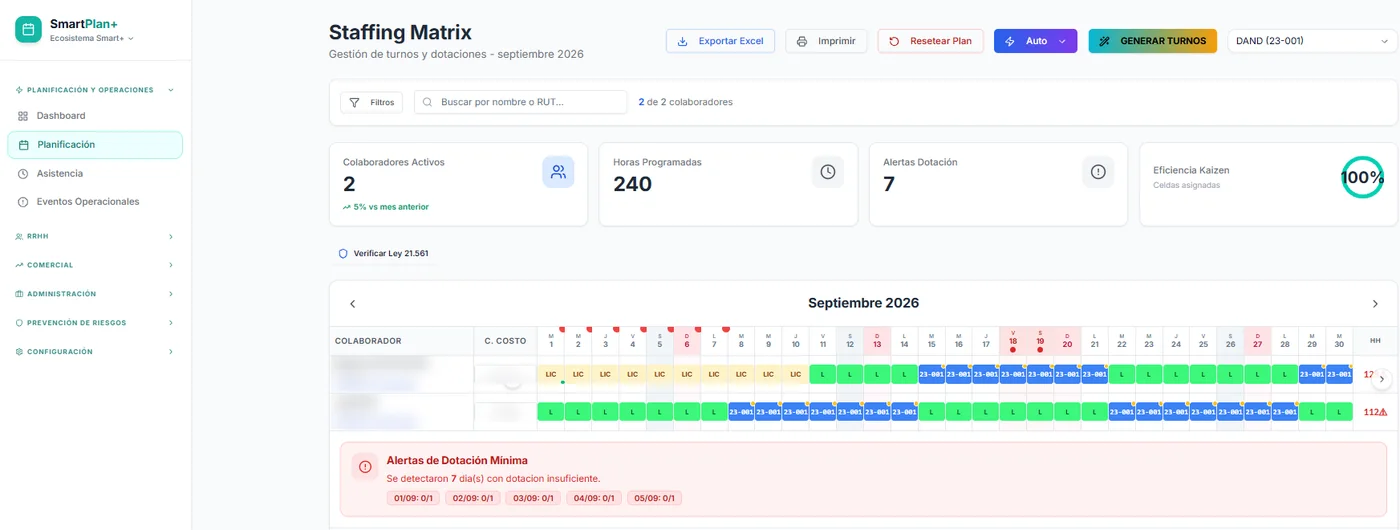This screenshot has height=530, width=1400.
Task: Click the Alertas de Dotación Mínima alert icon
Action: point(364,467)
